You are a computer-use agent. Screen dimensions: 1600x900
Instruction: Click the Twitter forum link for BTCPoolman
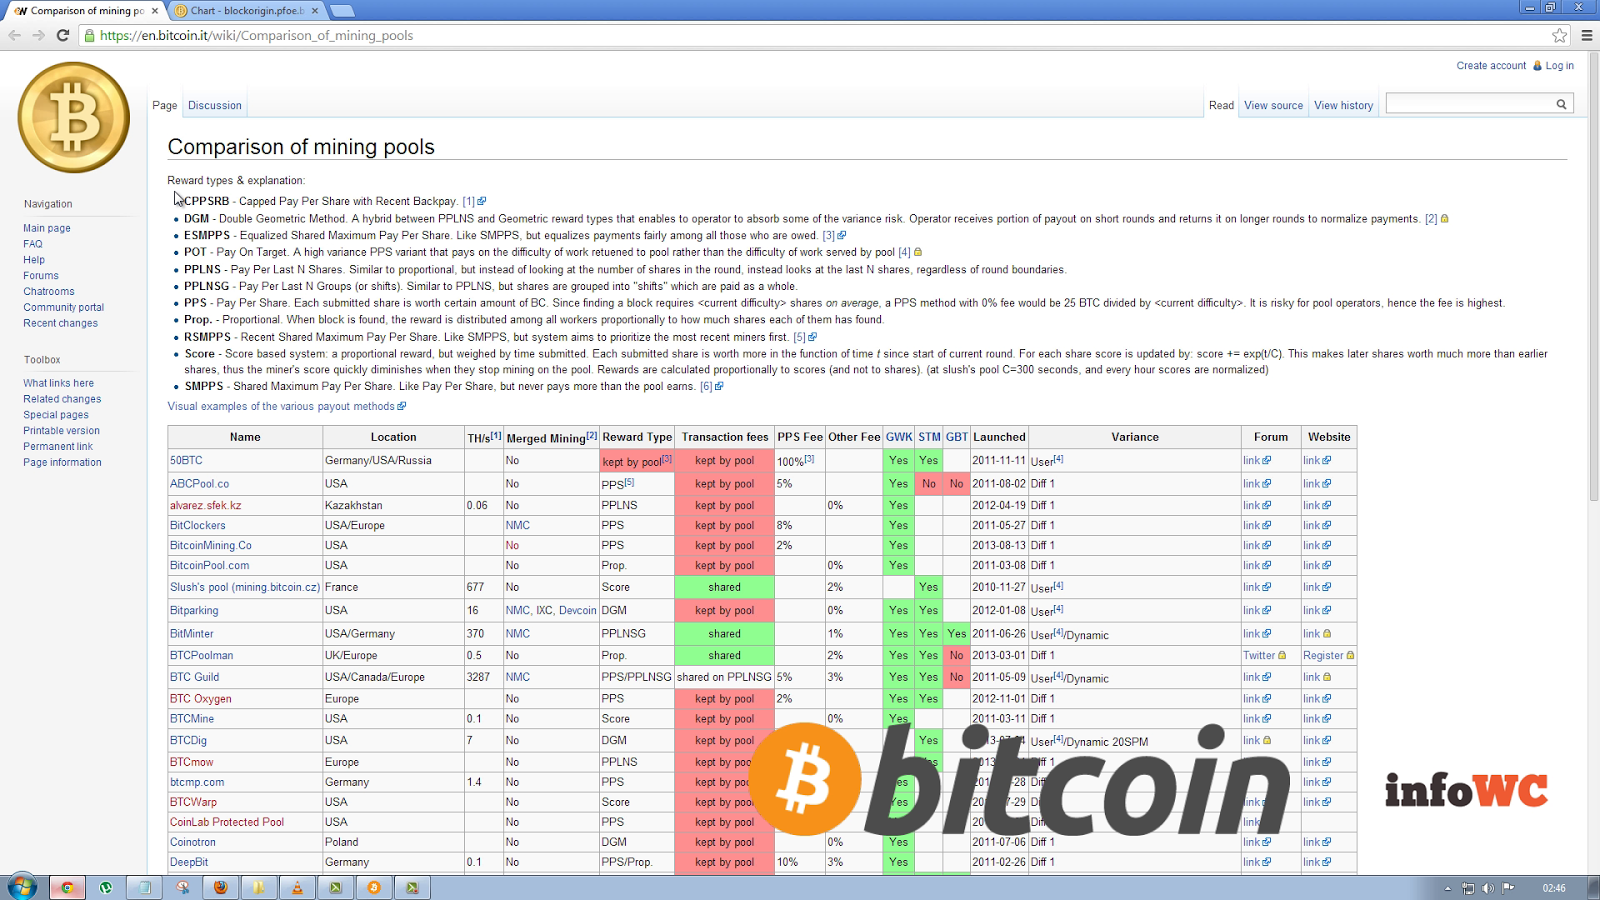pos(1259,656)
